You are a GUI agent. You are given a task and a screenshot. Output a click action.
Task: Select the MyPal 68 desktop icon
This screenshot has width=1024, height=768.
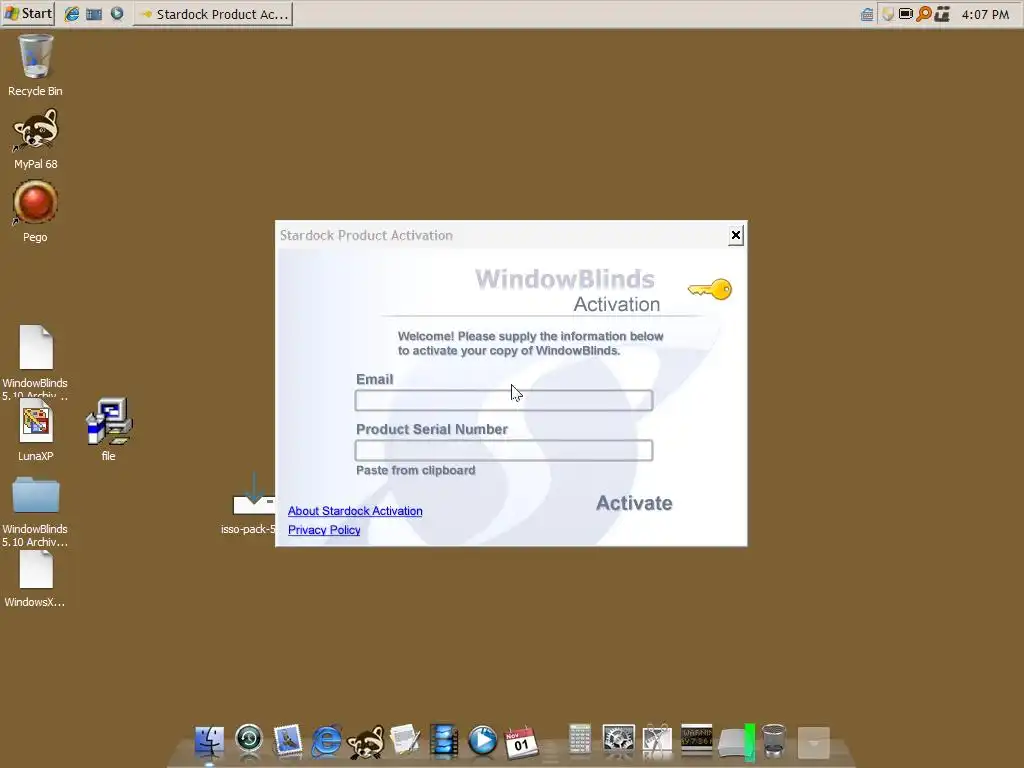[35, 140]
